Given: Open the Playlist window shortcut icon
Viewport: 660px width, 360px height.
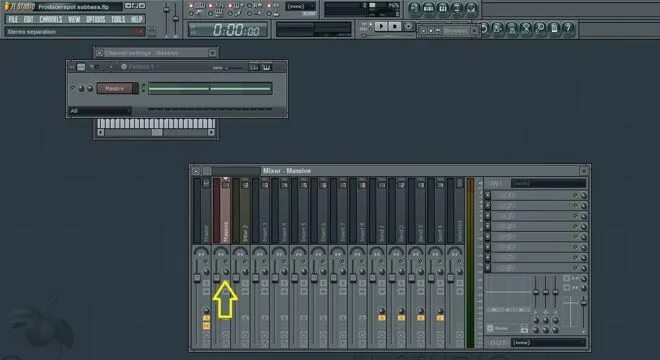Looking at the screenshot, I should [x=414, y=8].
